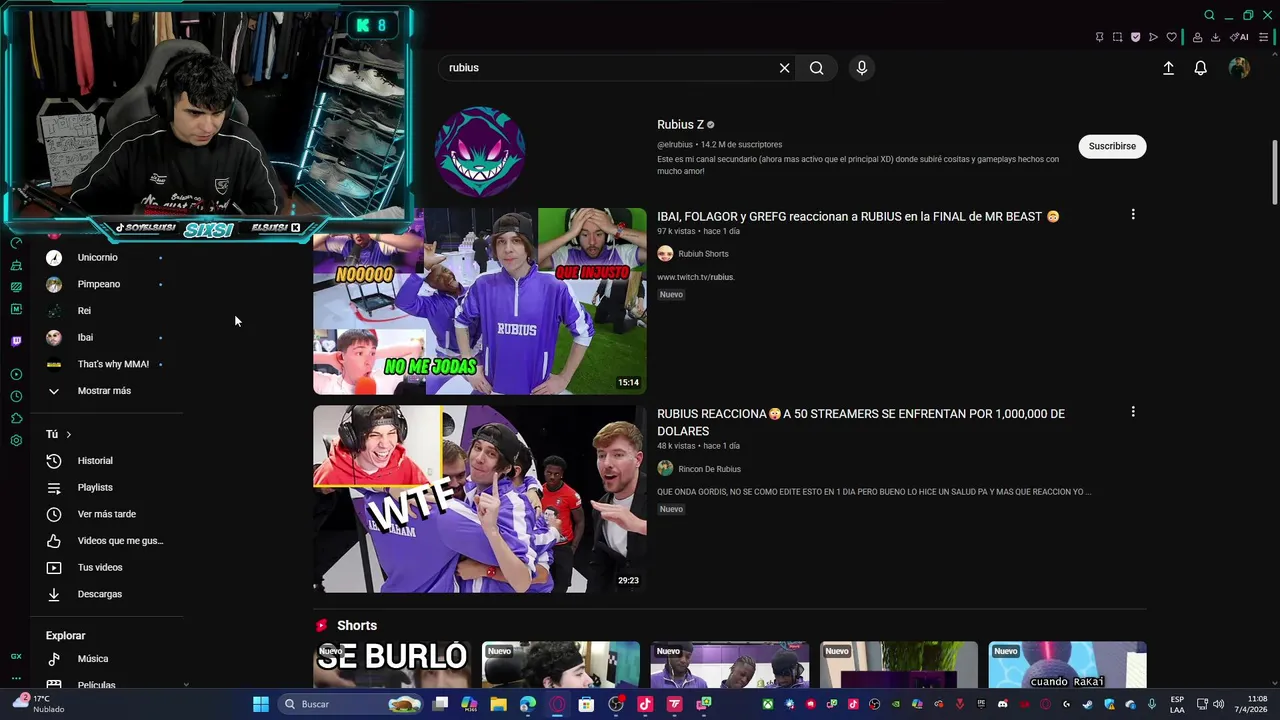This screenshot has height=720, width=1280.
Task: Open the upload/create icon in YouTube's header
Action: [x=1168, y=68]
